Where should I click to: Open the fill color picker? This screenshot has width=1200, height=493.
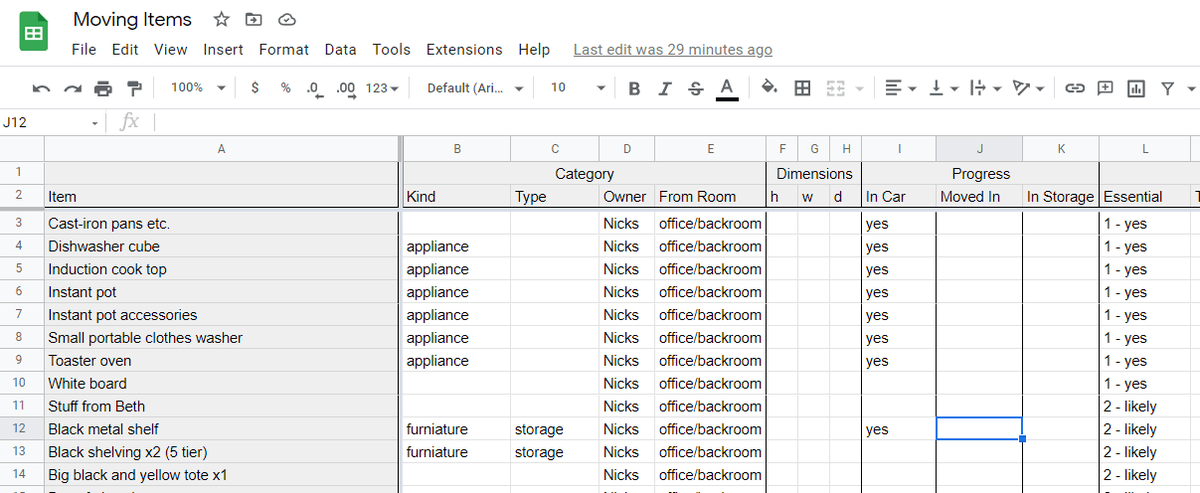click(x=769, y=88)
